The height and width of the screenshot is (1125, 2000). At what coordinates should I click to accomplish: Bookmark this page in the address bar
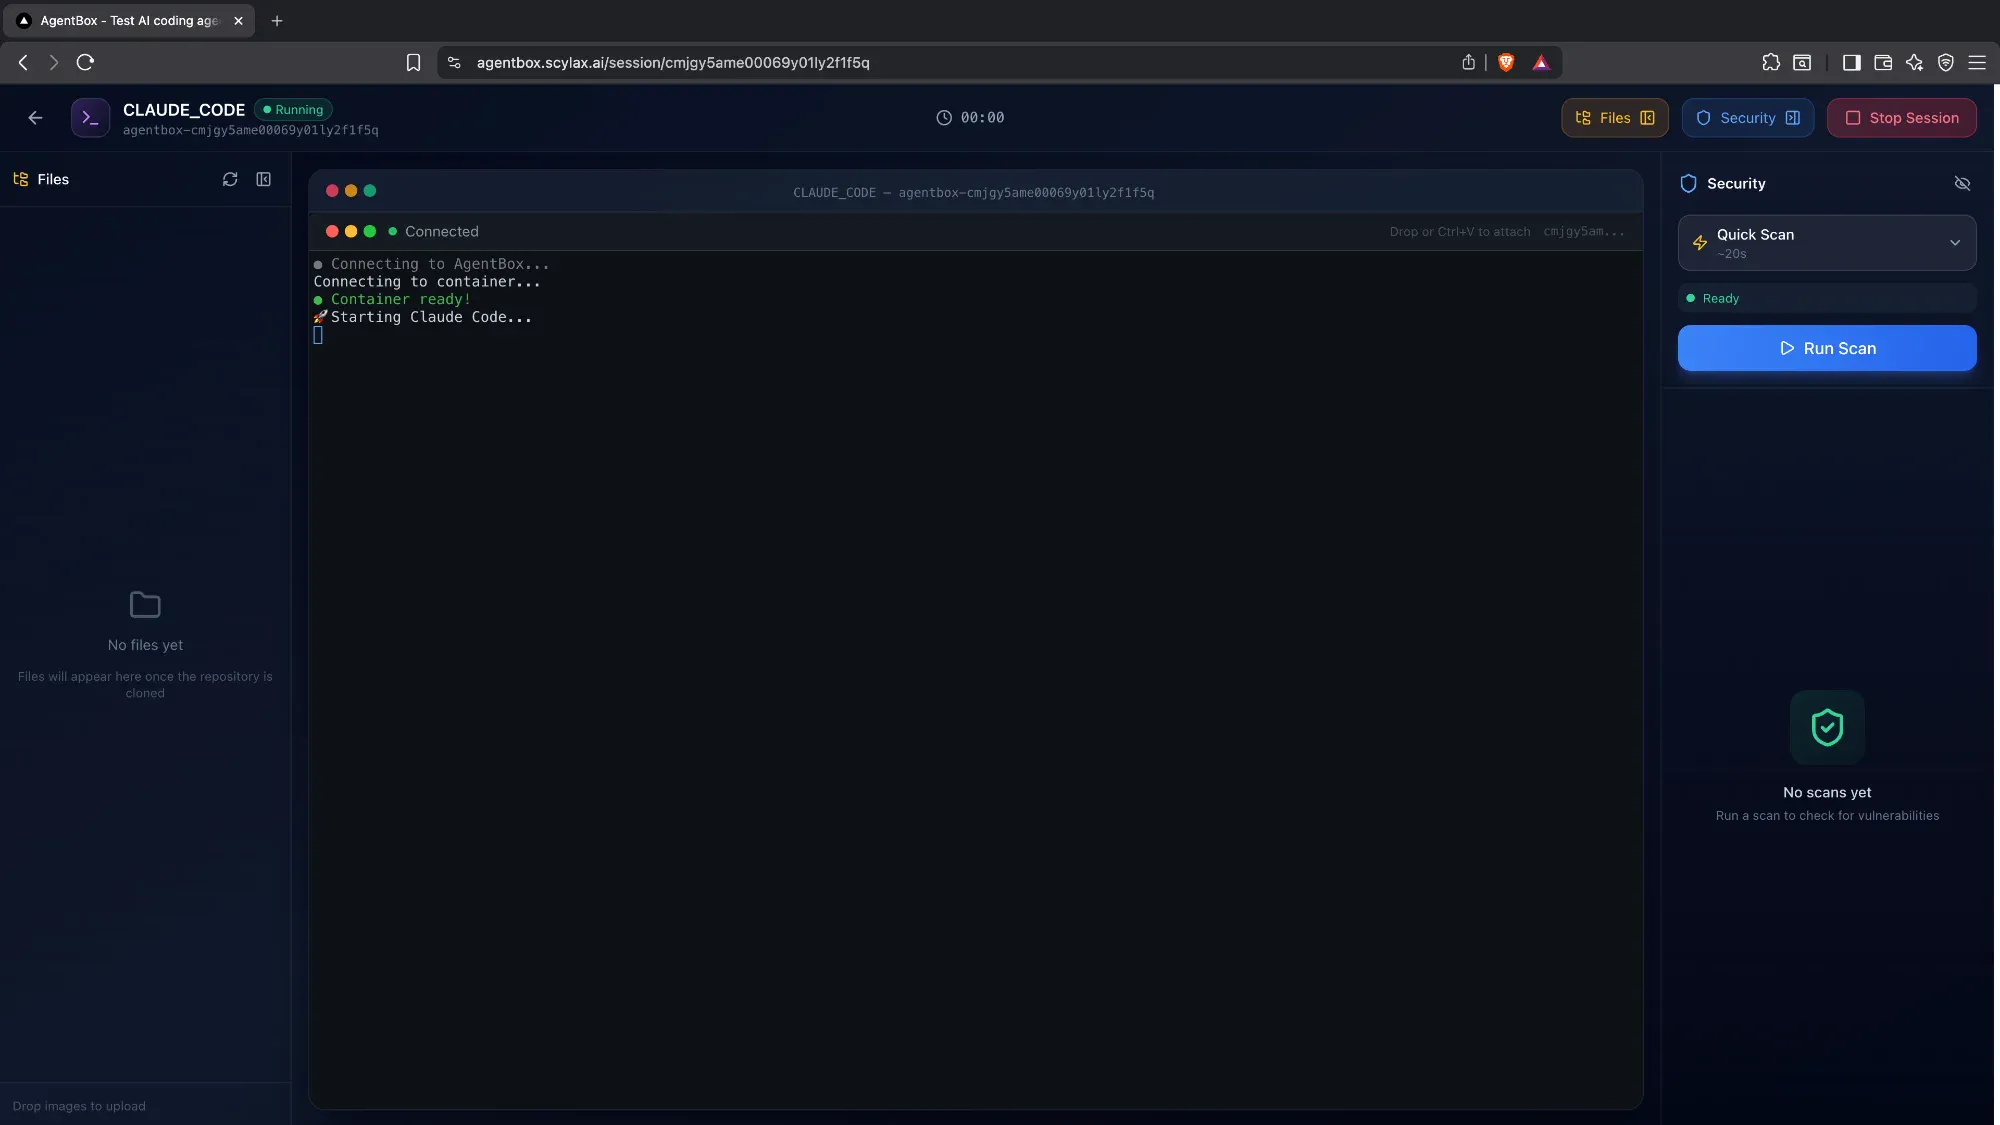click(413, 62)
